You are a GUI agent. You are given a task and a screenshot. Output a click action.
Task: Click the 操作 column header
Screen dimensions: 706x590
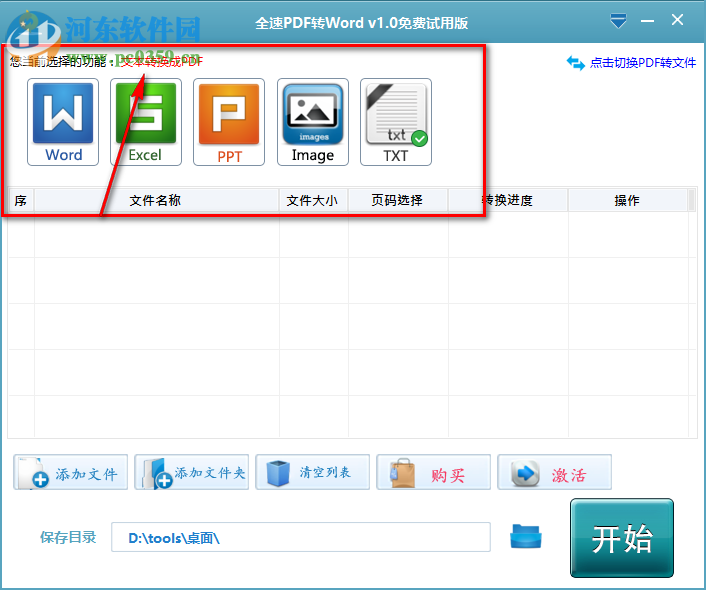pyautogui.click(x=628, y=200)
